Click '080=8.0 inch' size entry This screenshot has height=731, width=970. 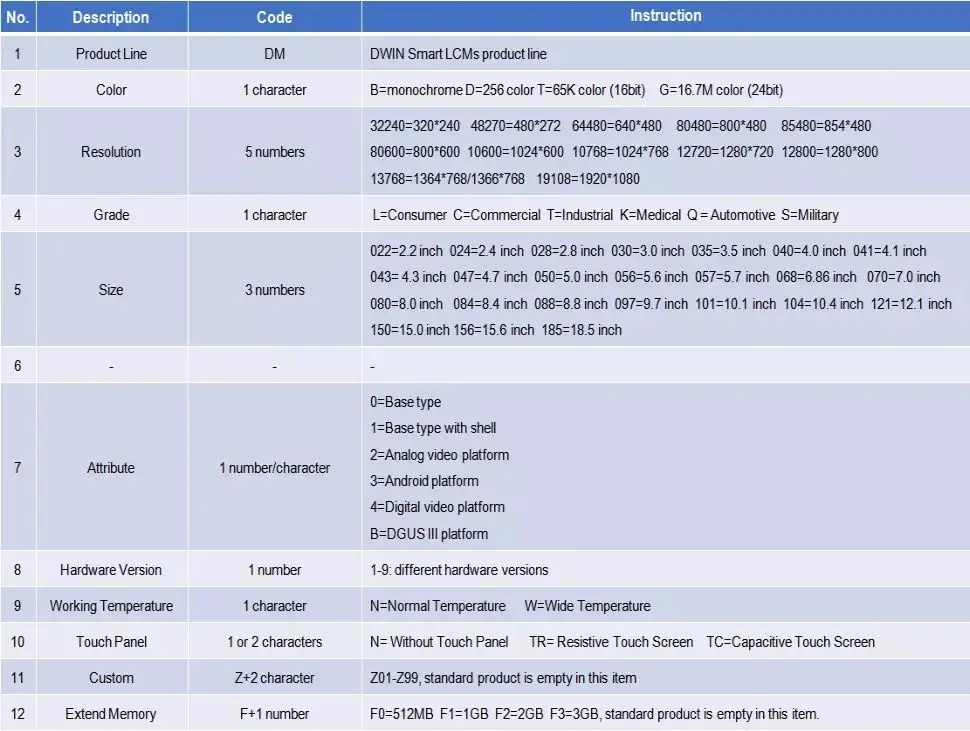click(x=406, y=304)
